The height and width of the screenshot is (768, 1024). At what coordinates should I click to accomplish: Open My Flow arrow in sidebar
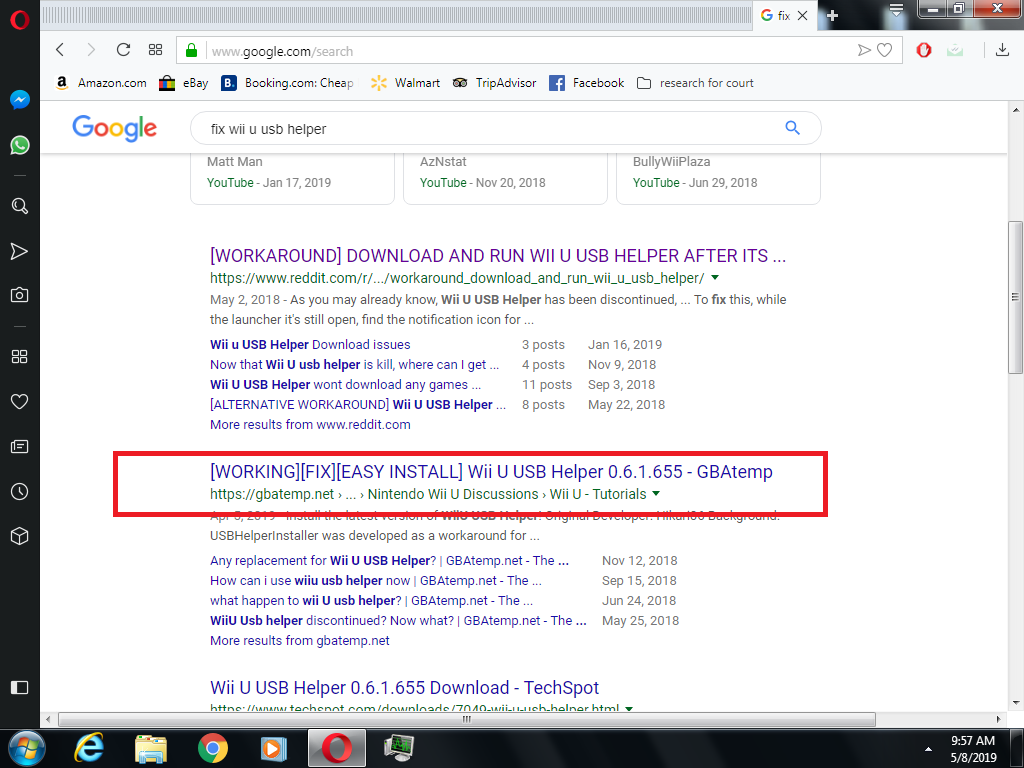pos(20,251)
